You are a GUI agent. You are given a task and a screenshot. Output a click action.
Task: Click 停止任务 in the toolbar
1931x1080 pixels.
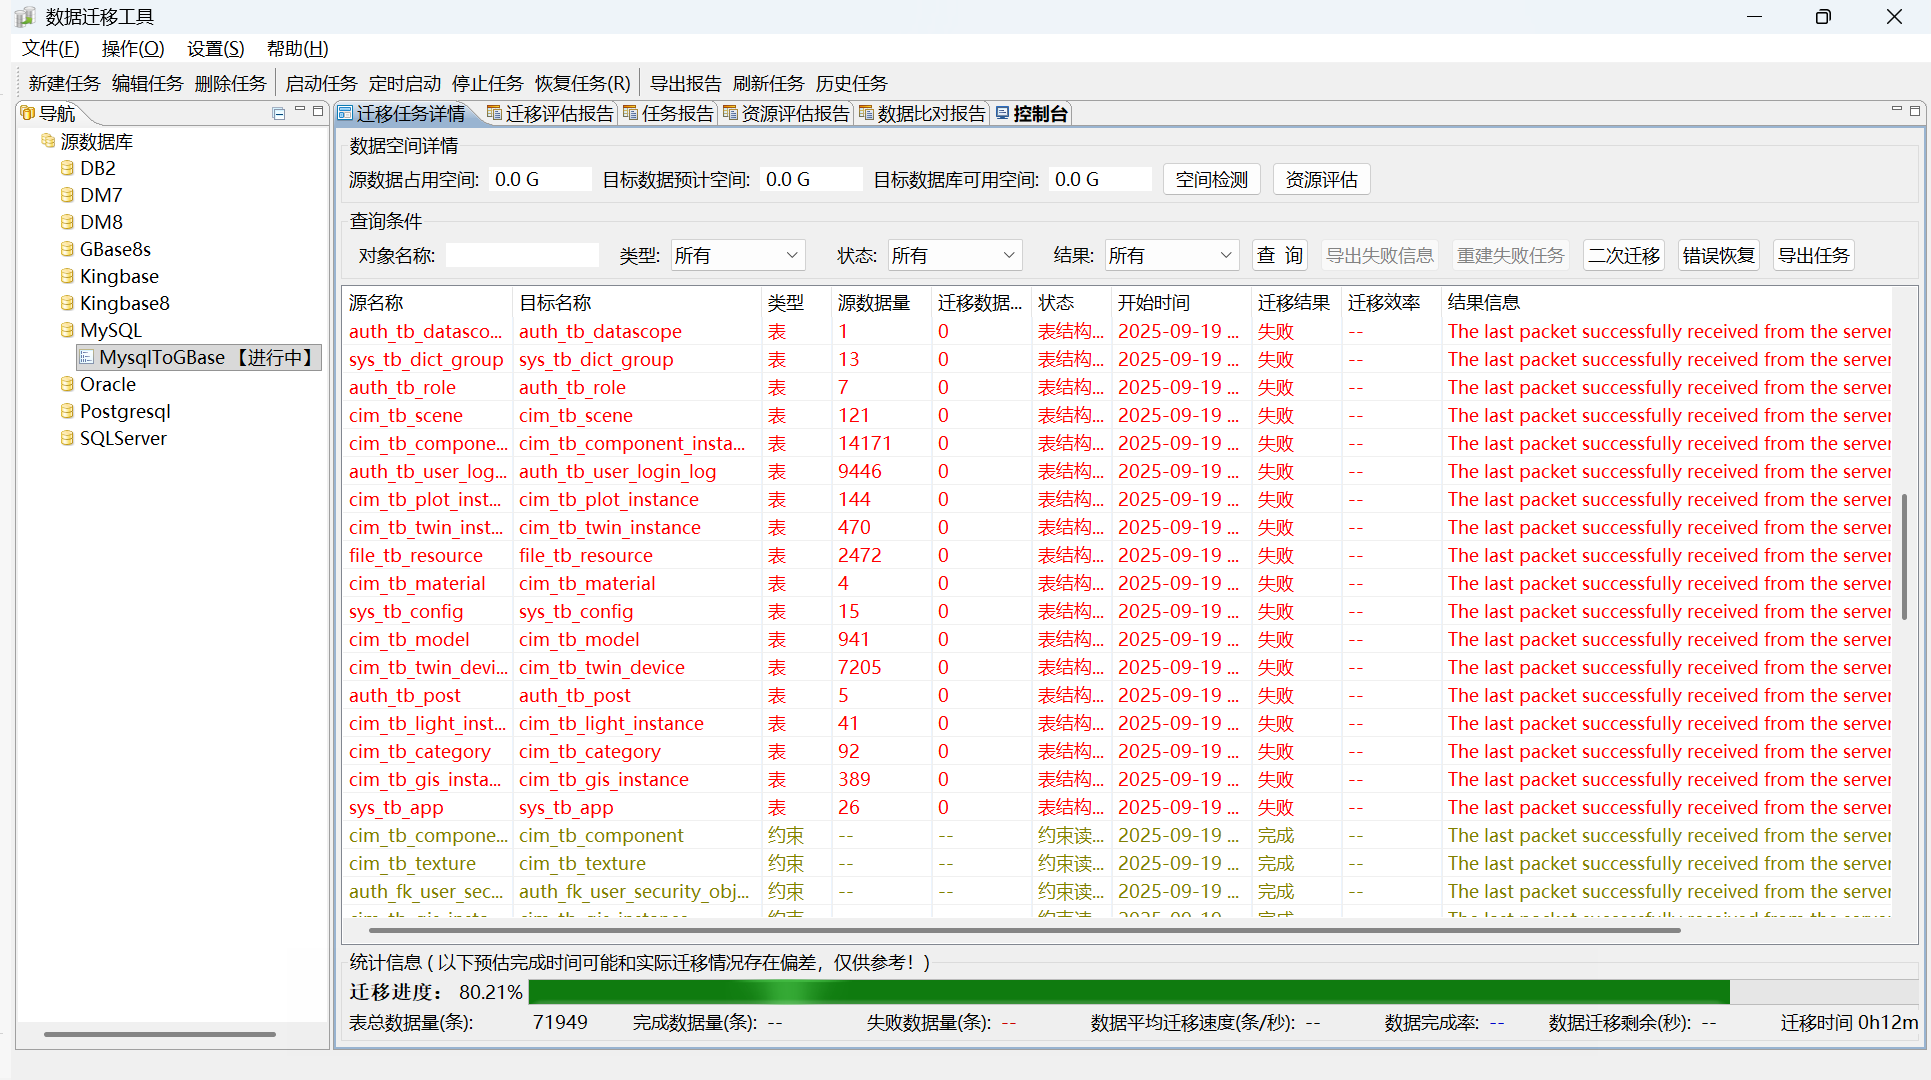487,83
